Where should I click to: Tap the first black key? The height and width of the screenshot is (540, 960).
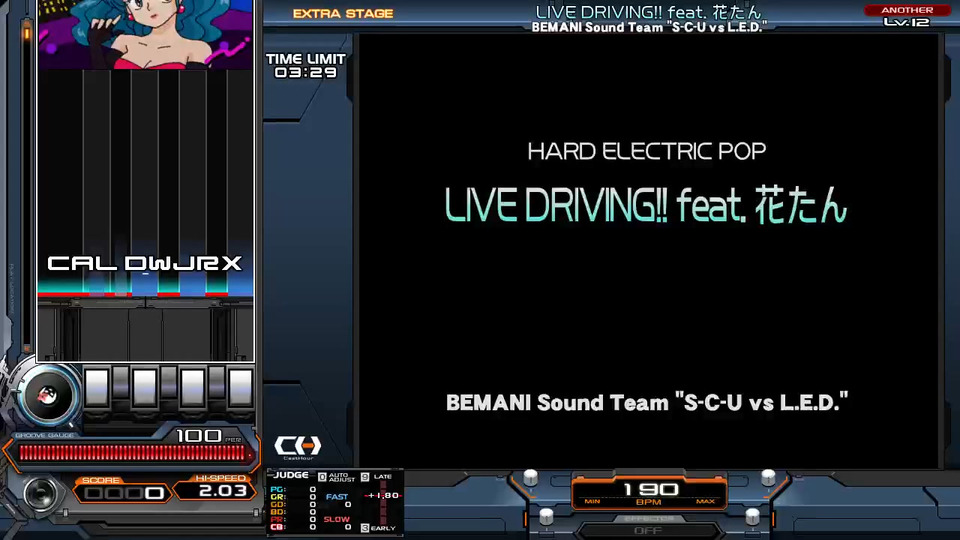point(121,382)
